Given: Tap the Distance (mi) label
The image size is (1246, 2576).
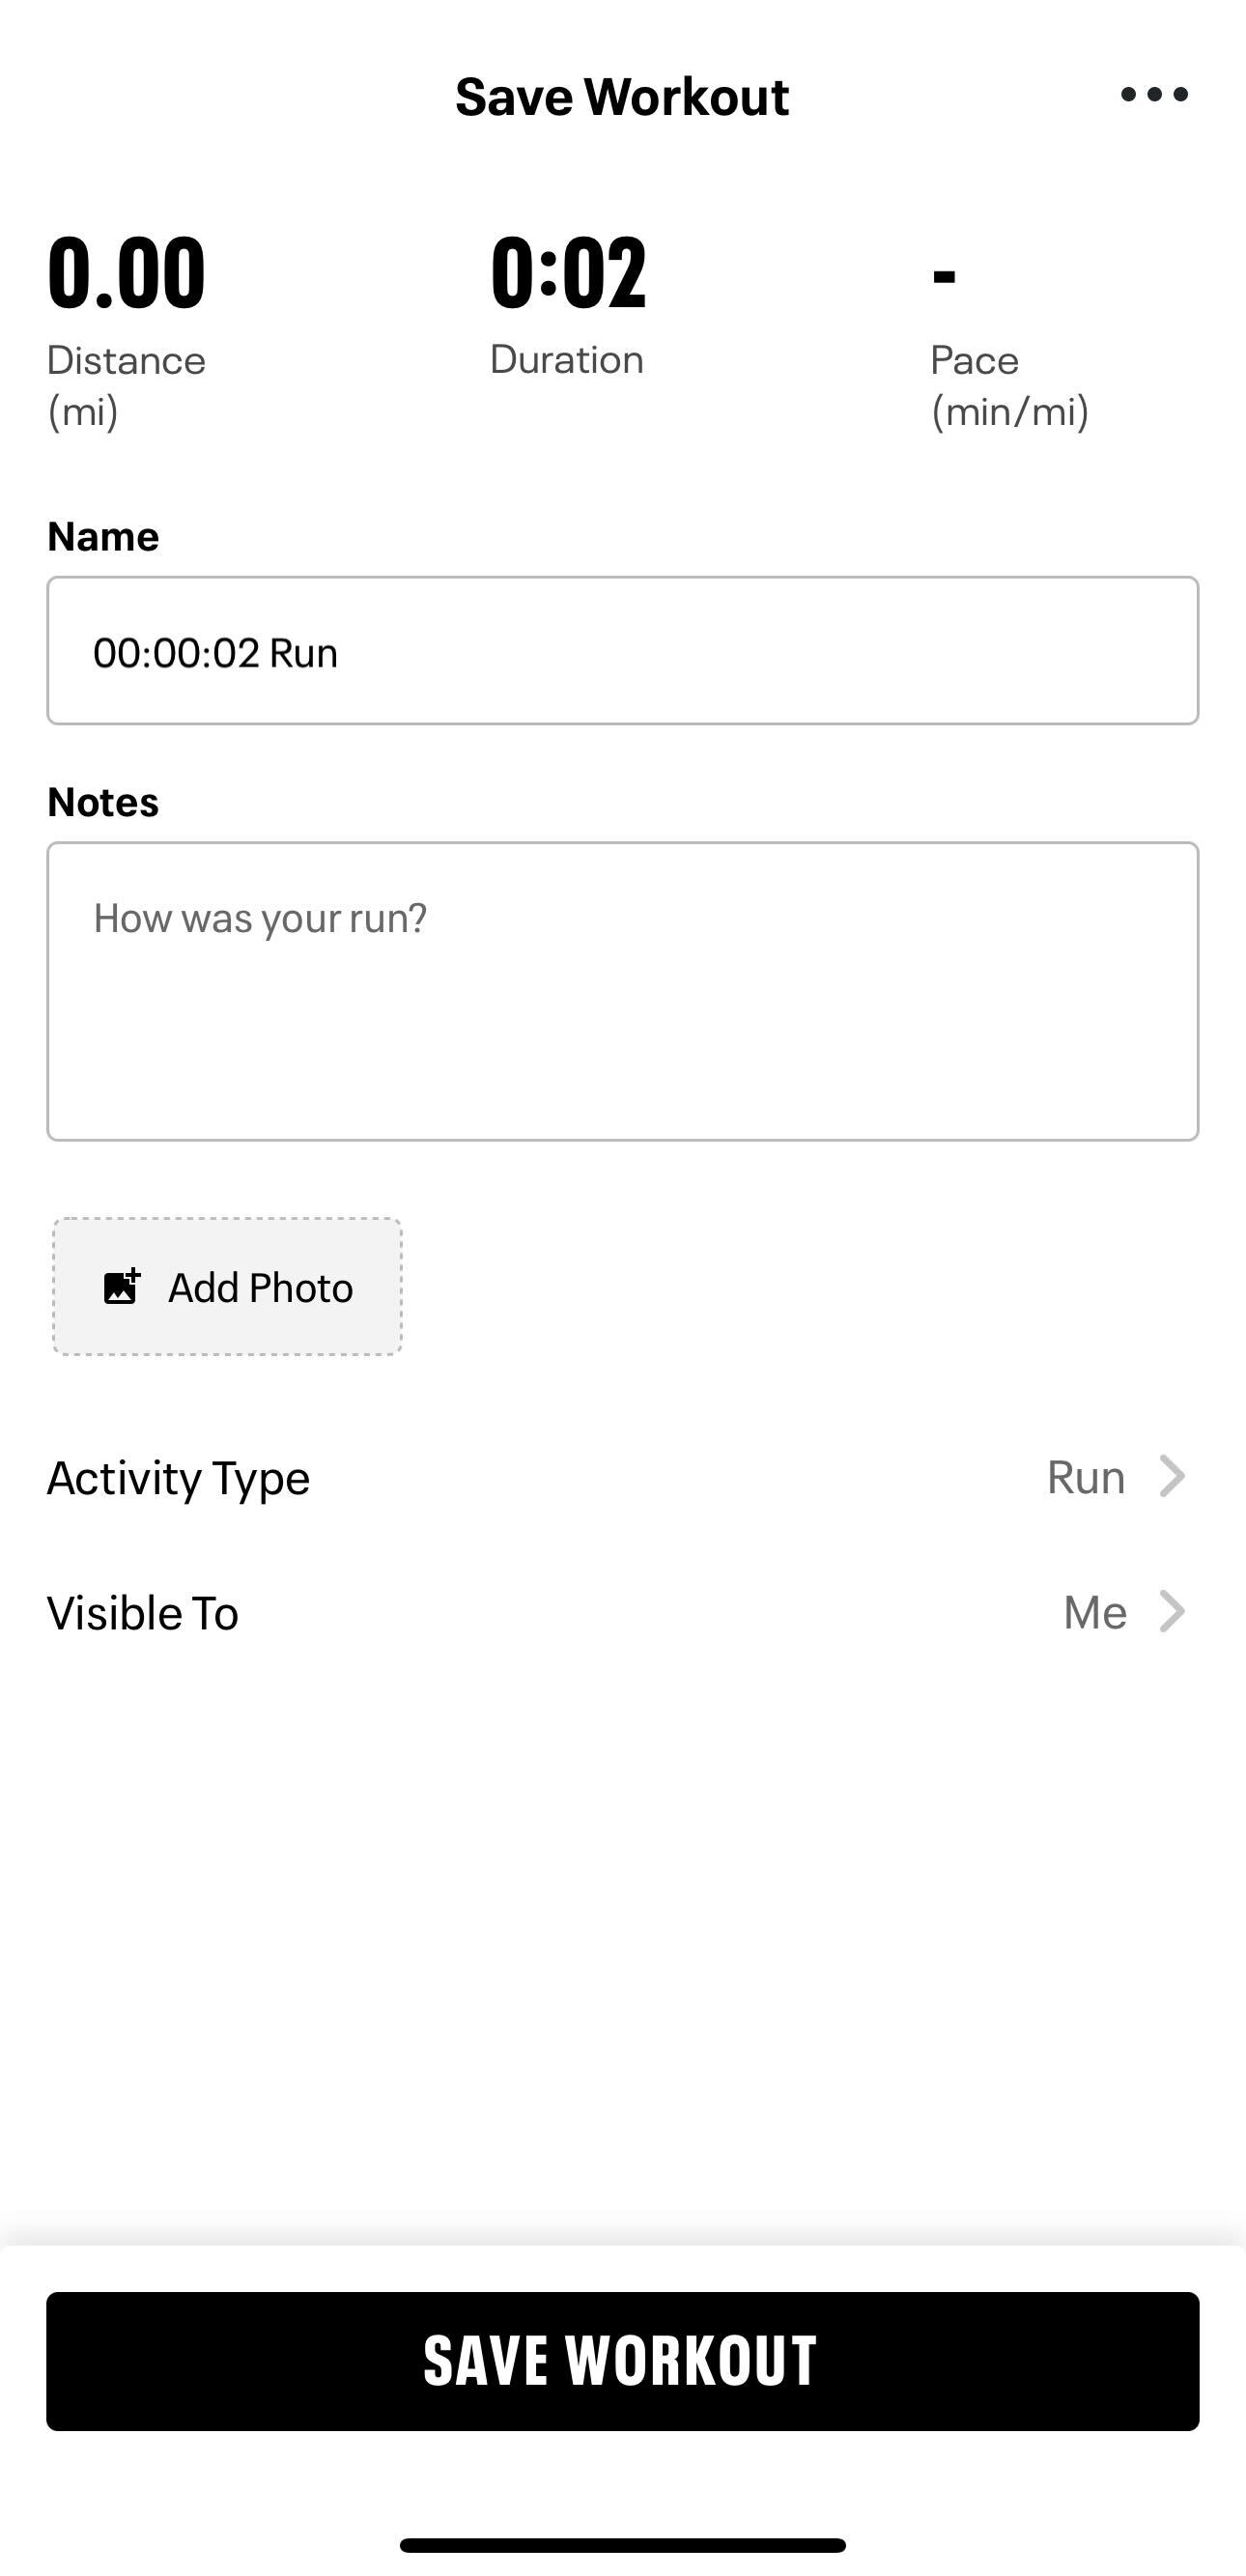Looking at the screenshot, I should pyautogui.click(x=126, y=386).
